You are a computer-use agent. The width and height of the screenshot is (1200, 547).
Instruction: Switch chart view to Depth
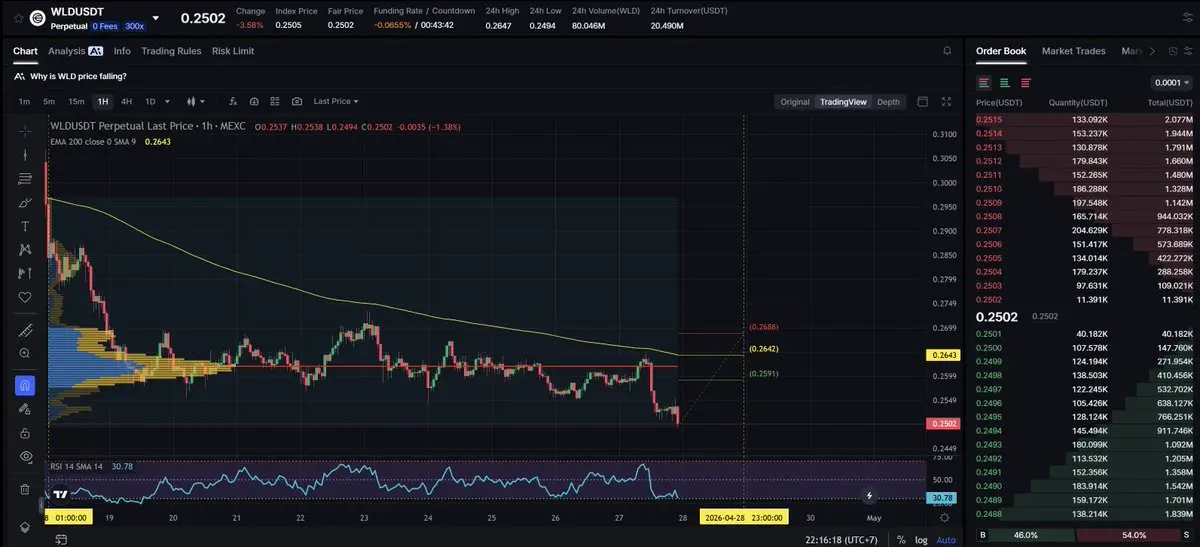coord(888,102)
